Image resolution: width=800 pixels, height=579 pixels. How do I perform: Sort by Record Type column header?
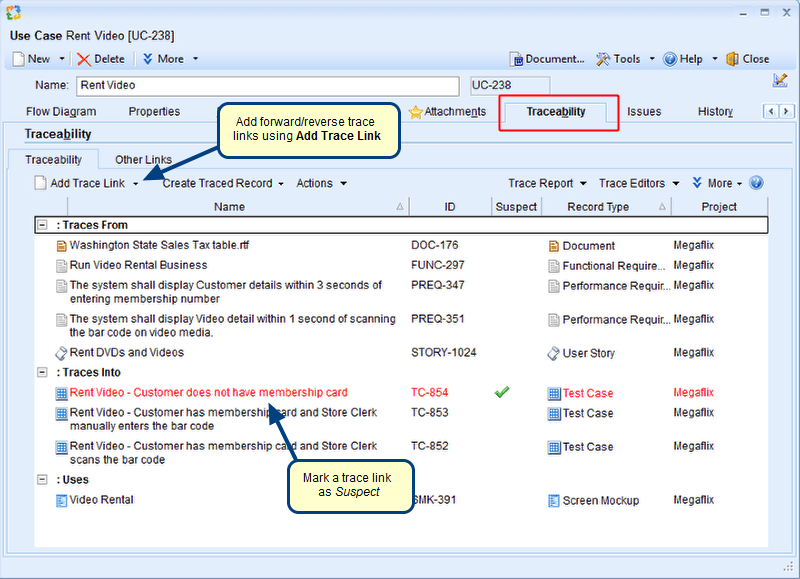coord(598,207)
